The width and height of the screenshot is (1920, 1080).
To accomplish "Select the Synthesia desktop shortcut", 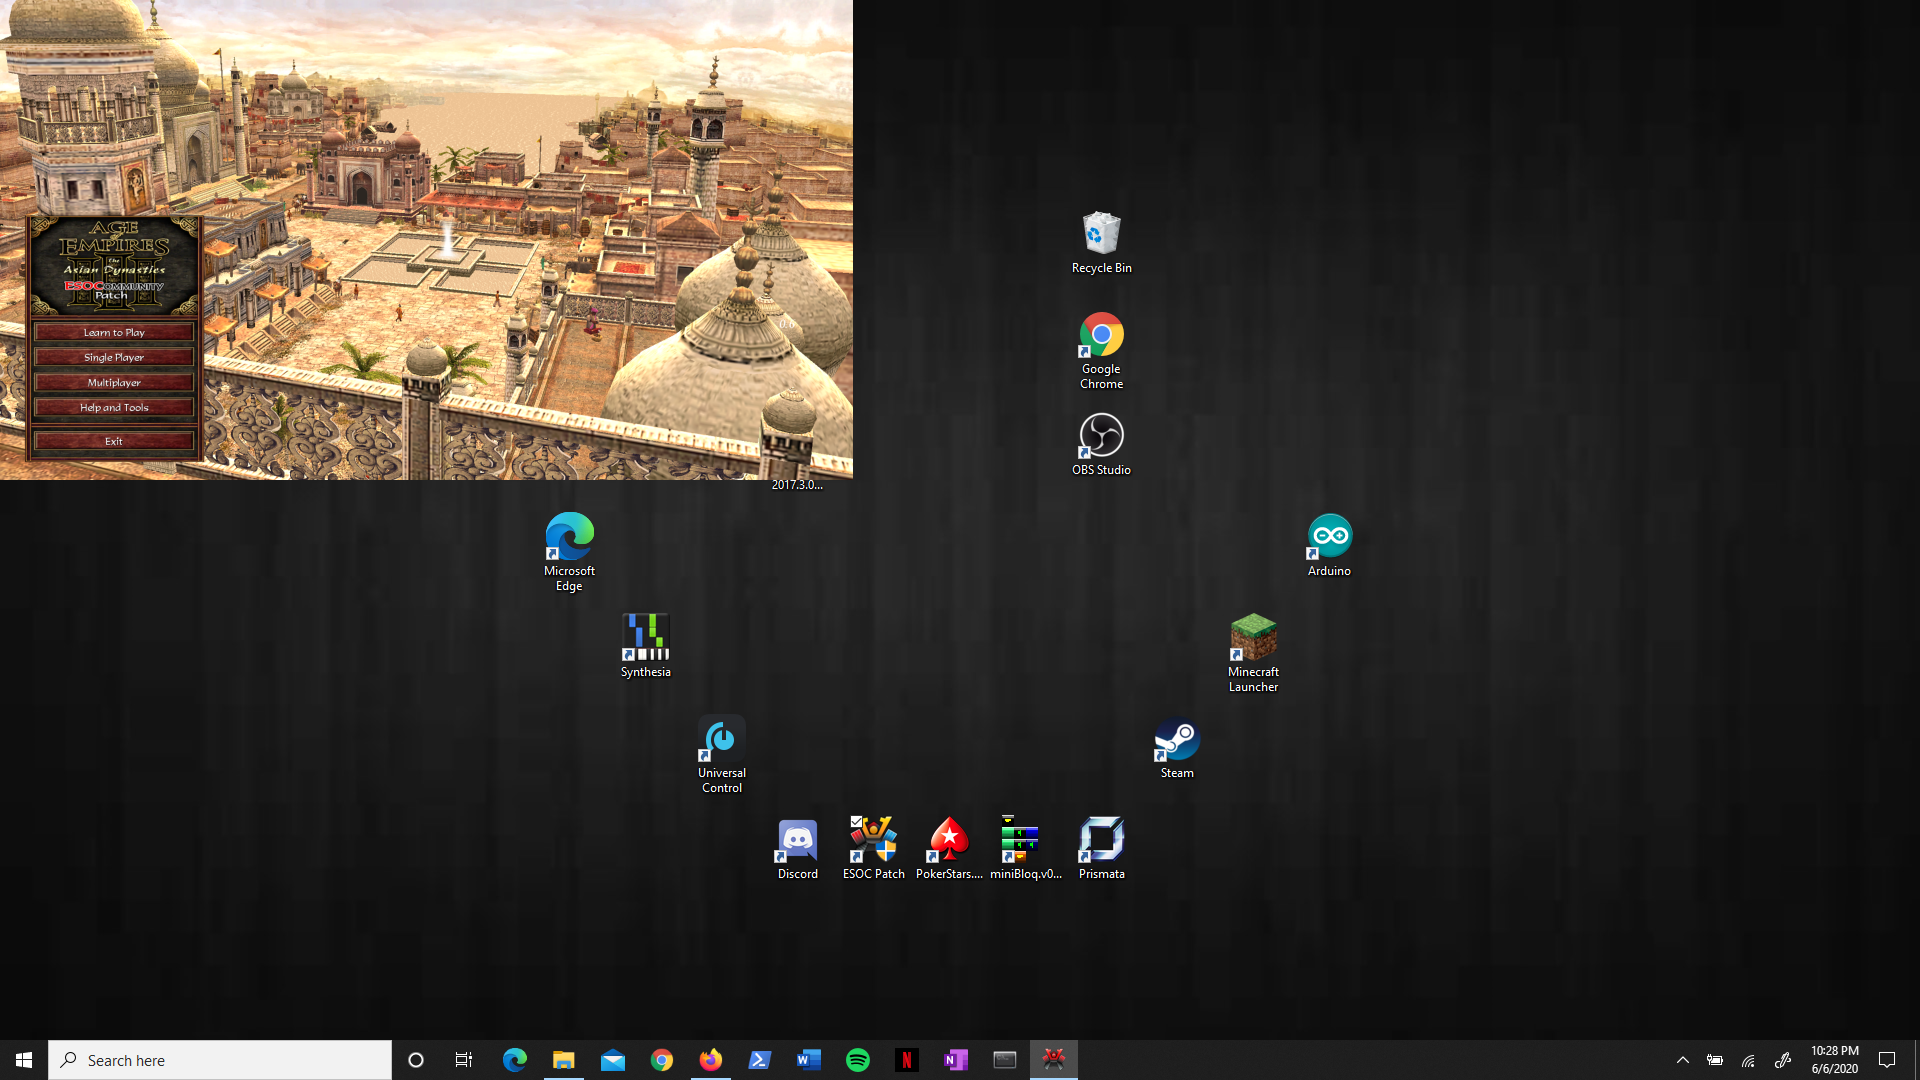I will pos(645,647).
